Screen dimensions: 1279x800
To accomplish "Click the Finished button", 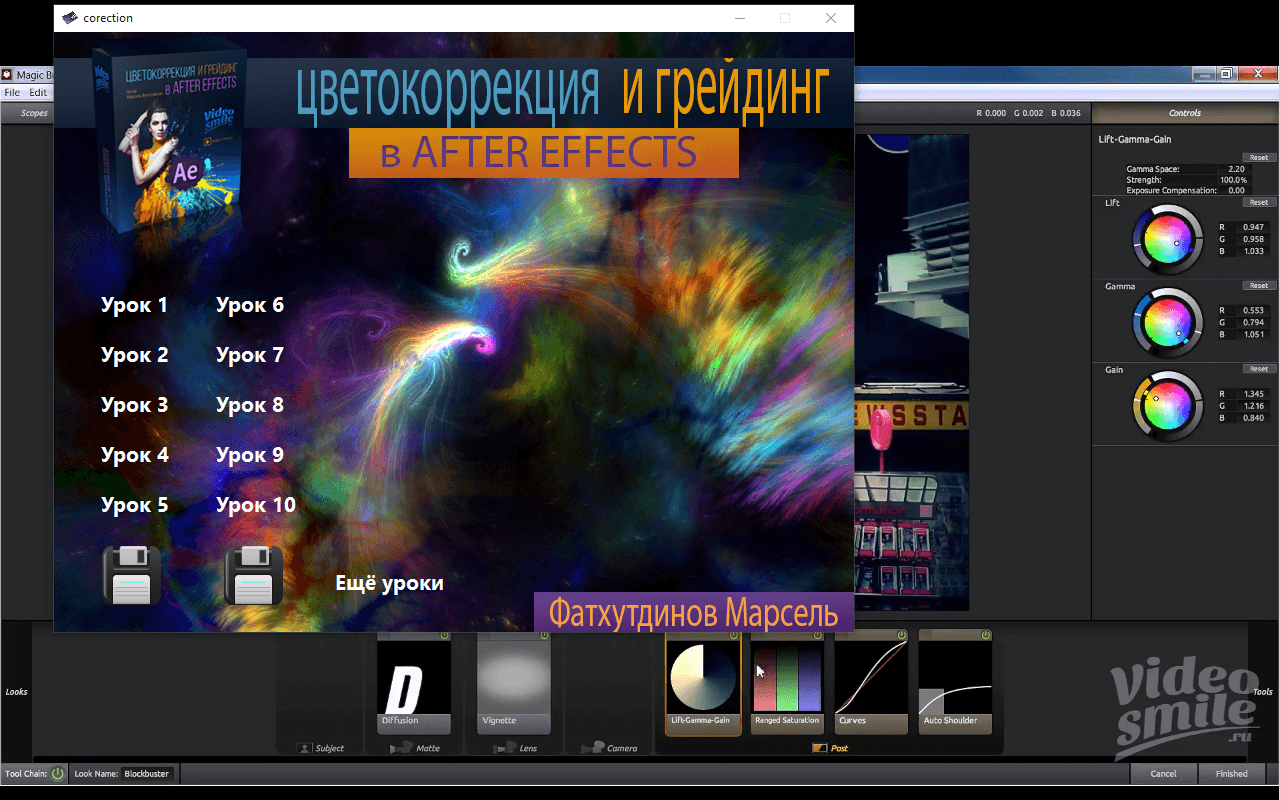I will point(1232,773).
